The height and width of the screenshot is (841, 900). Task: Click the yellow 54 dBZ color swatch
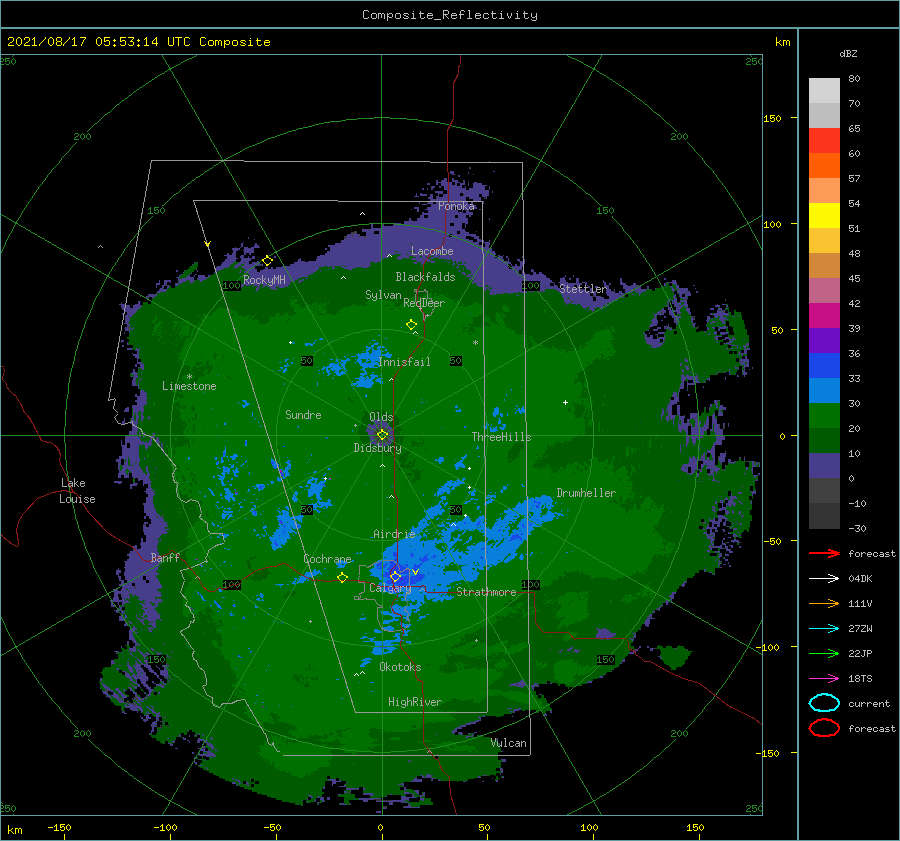[824, 215]
